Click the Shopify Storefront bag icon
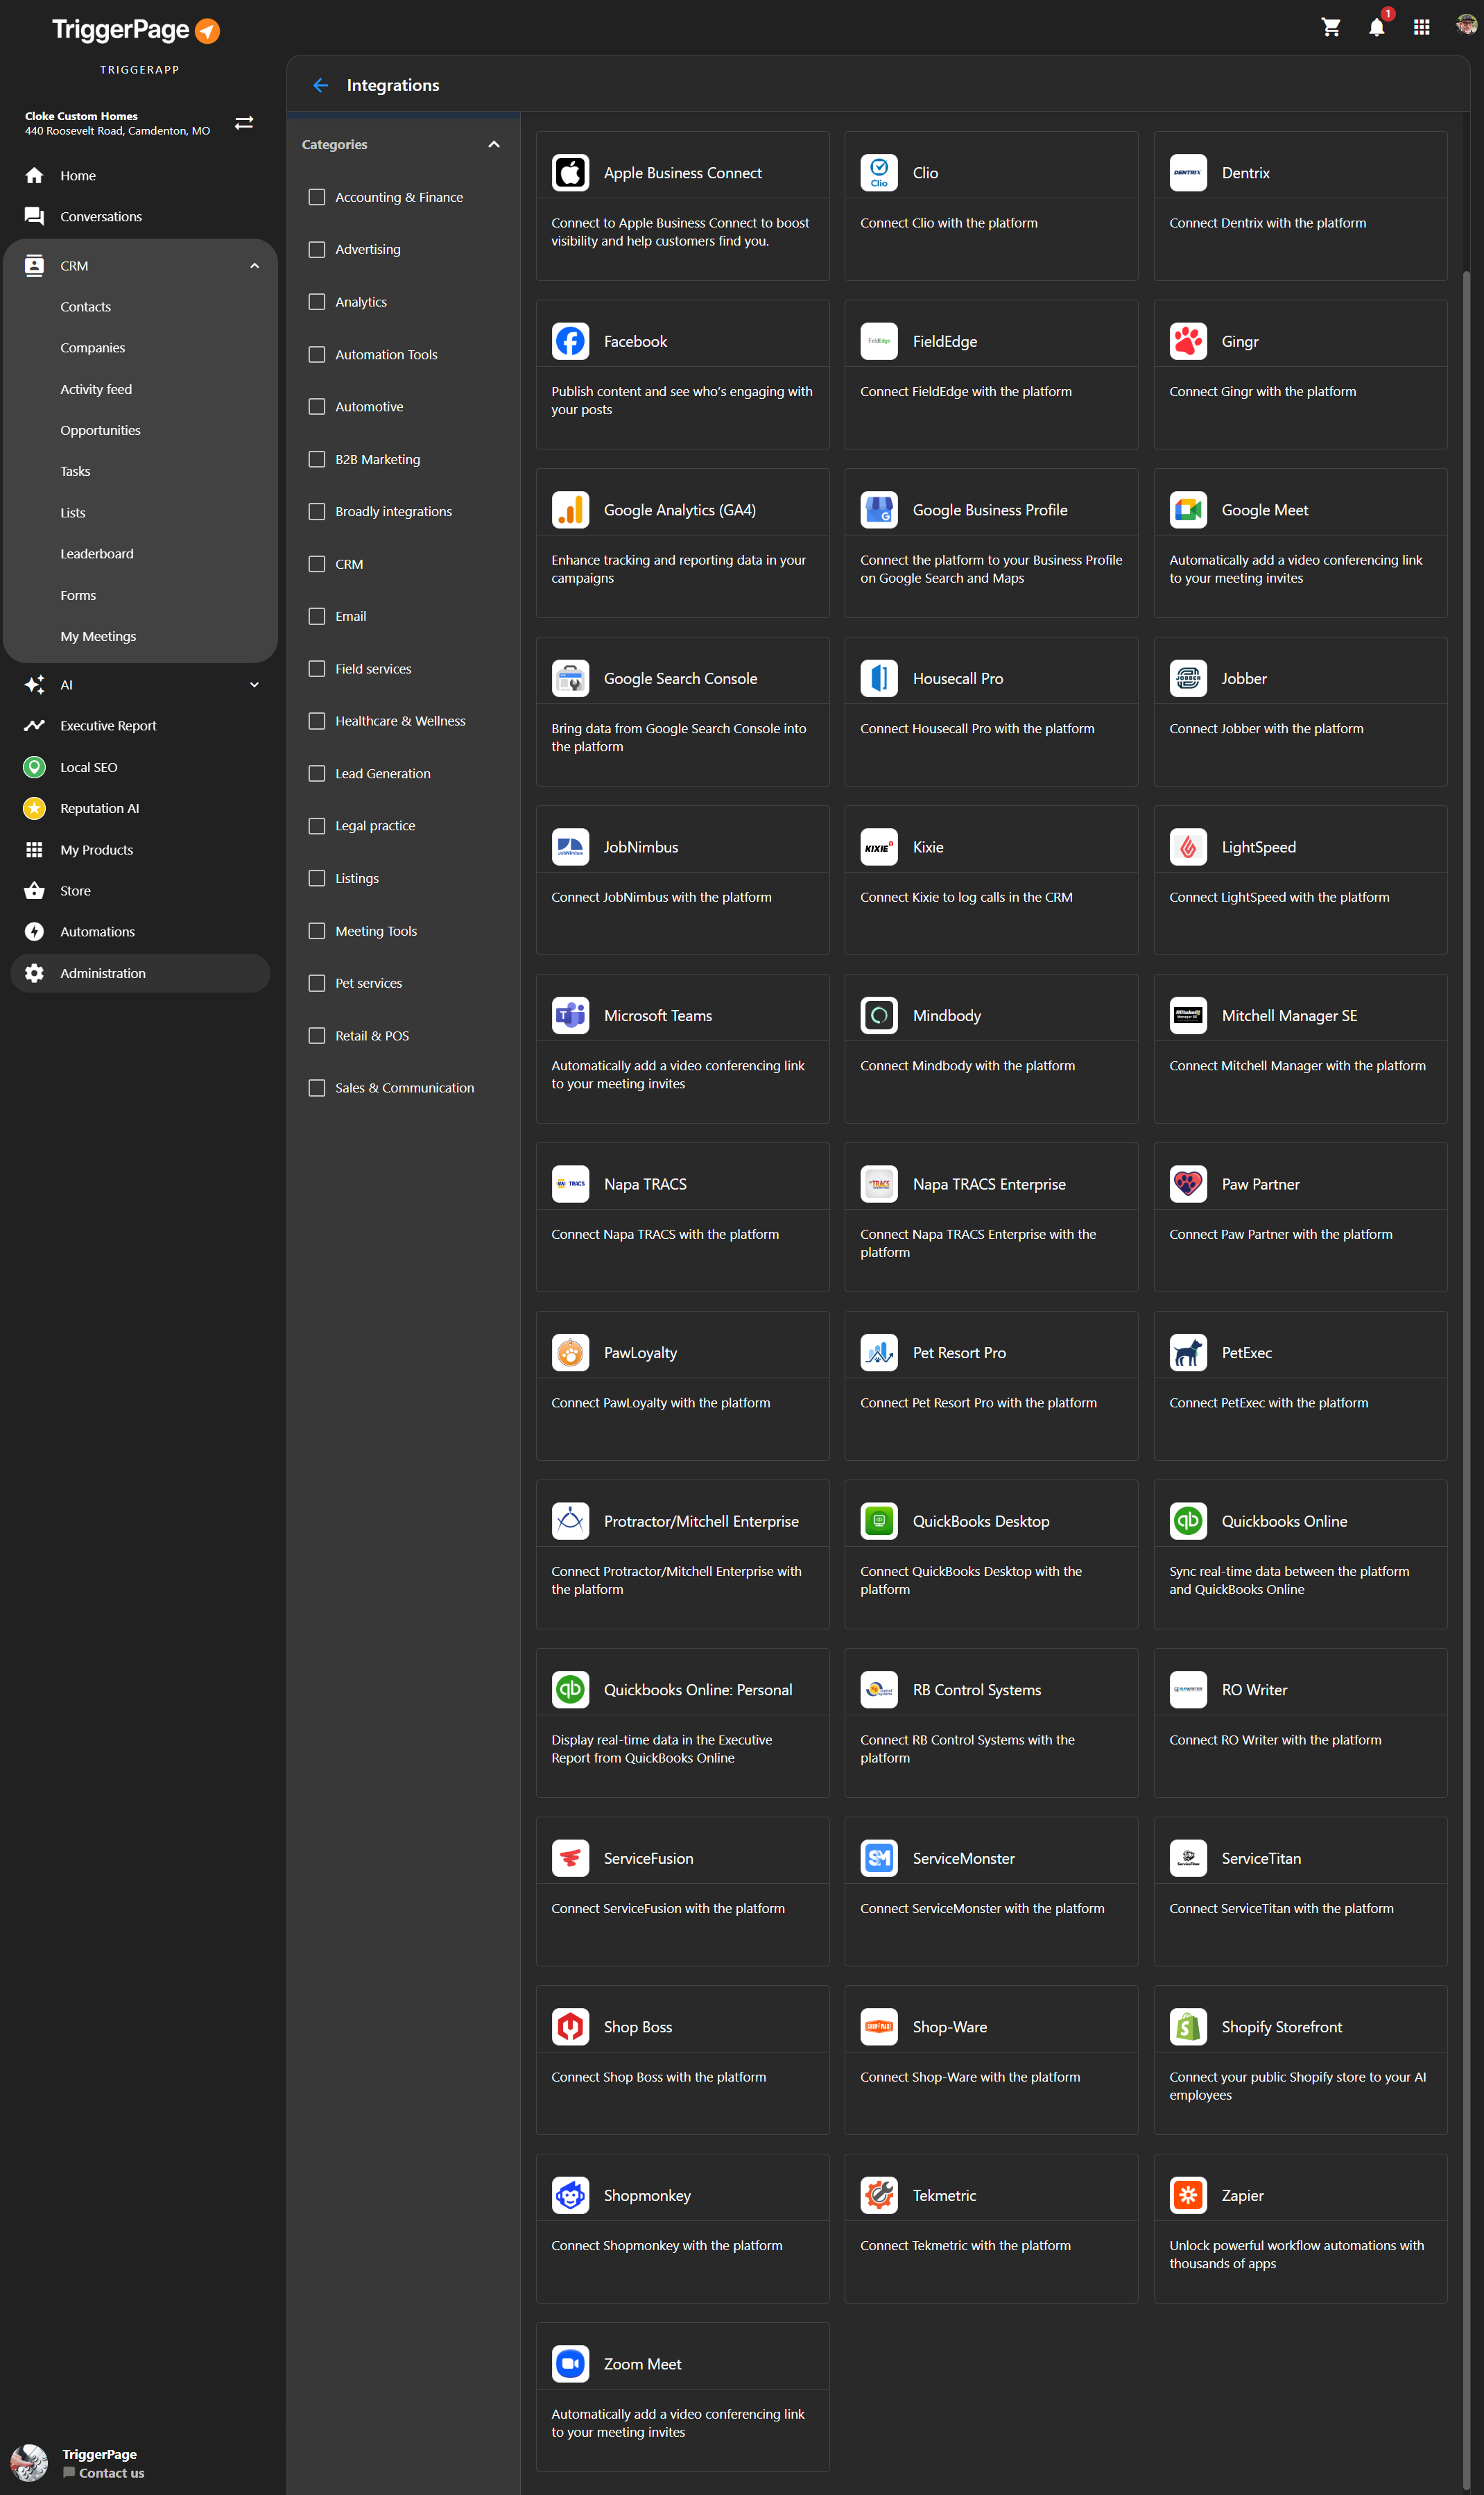 [x=1188, y=2027]
